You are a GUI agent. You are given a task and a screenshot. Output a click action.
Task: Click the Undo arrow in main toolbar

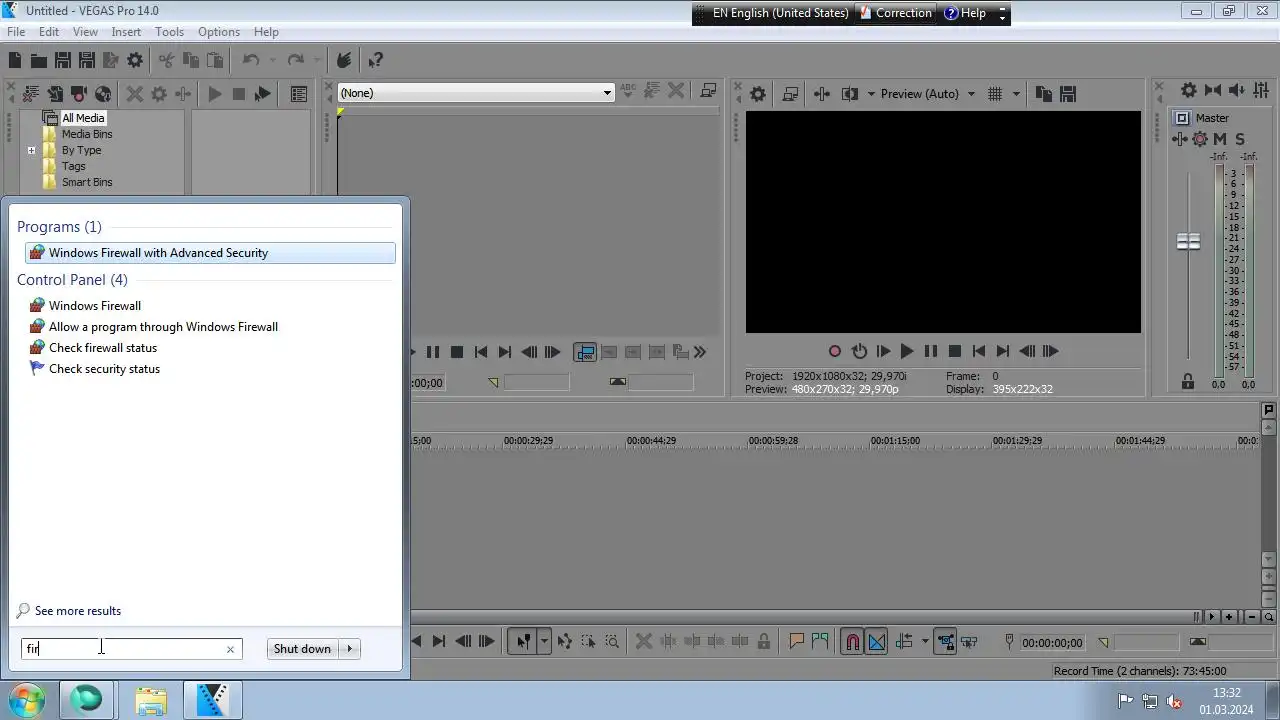[250, 61]
